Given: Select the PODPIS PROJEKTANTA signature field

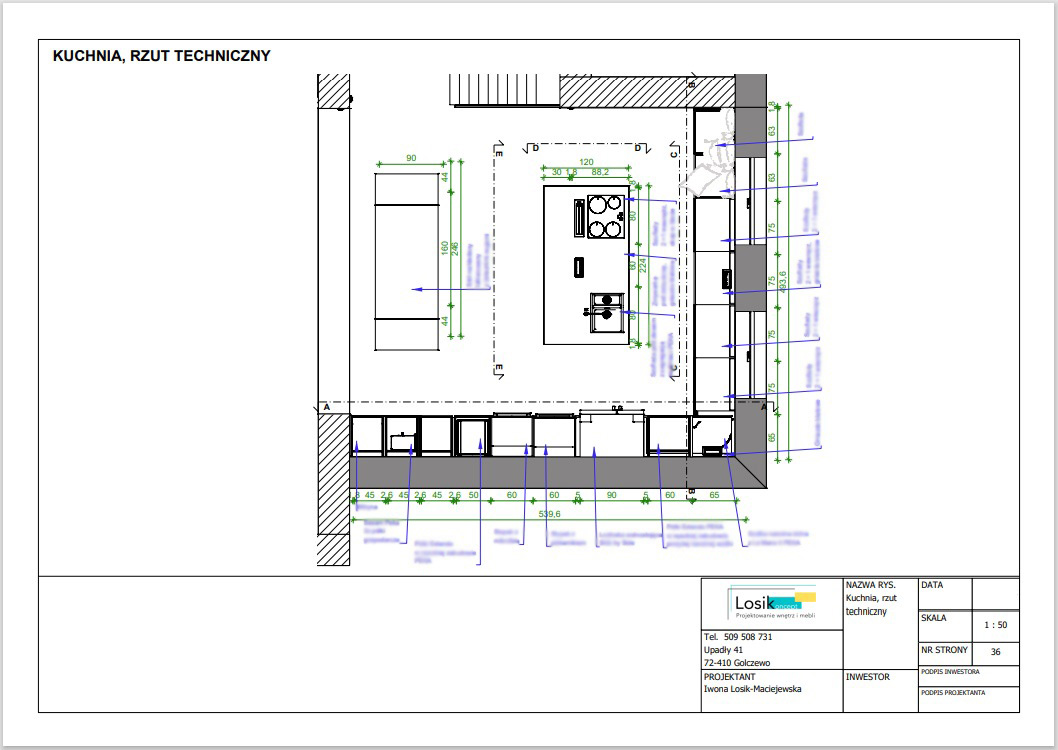Looking at the screenshot, I should 968,698.
